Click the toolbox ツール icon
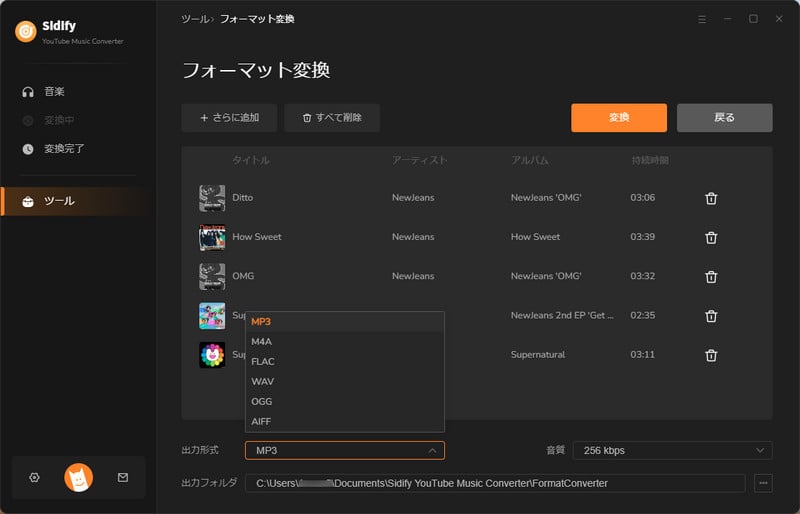Screen dimensions: 800x514 [x=28, y=201]
